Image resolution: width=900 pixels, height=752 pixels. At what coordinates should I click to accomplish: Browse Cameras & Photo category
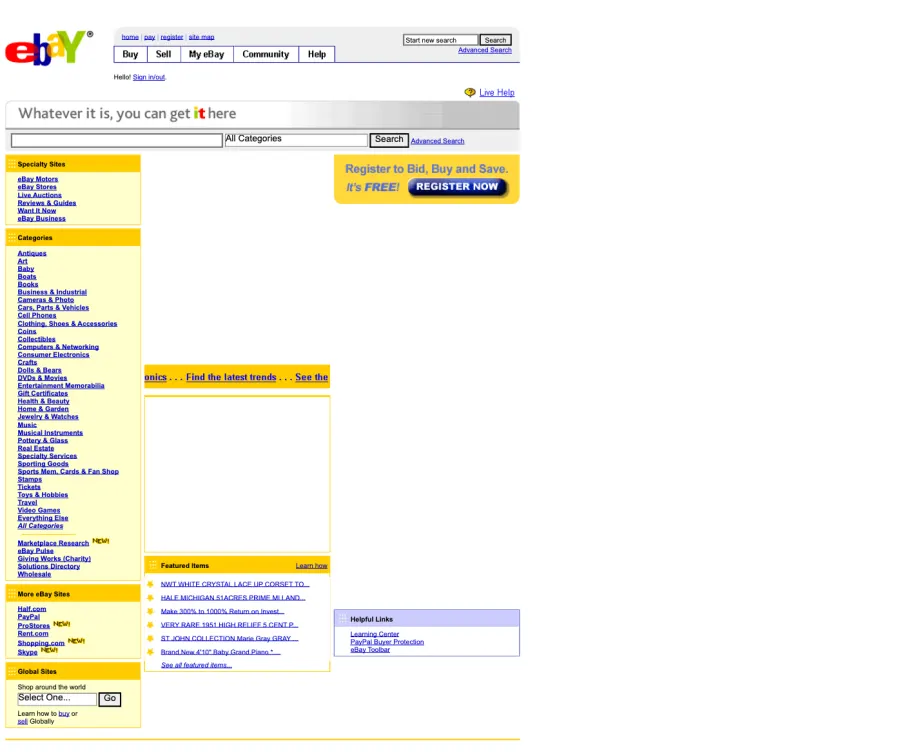(x=45, y=300)
